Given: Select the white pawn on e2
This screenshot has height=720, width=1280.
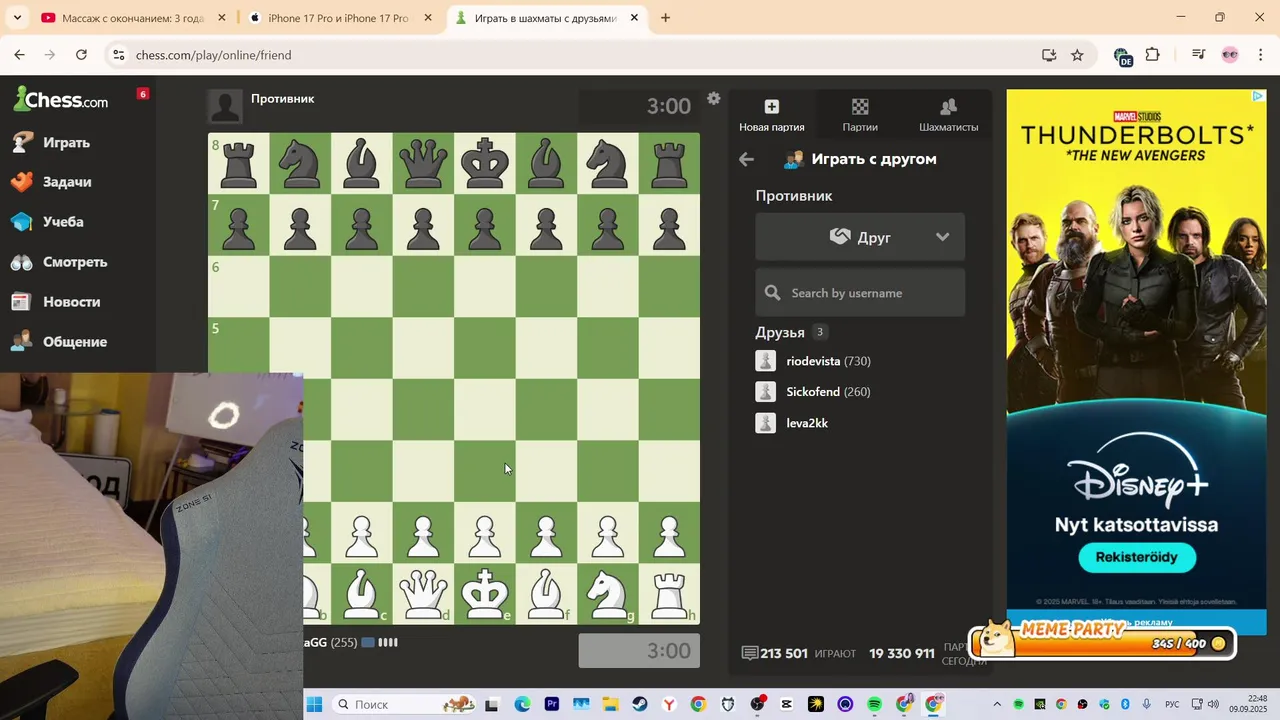Looking at the screenshot, I should [485, 533].
